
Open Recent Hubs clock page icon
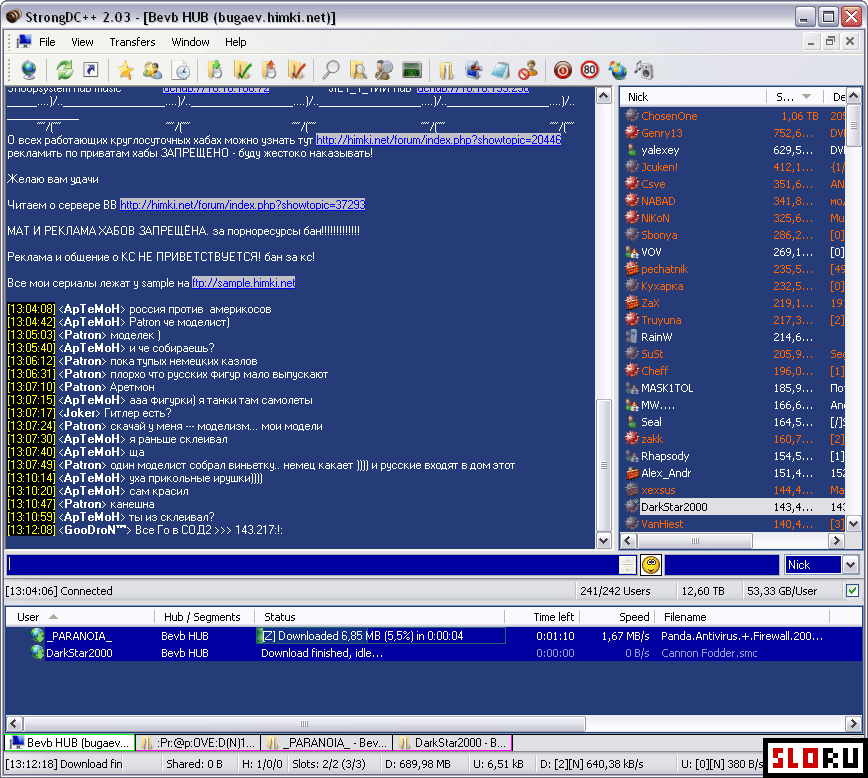point(181,70)
